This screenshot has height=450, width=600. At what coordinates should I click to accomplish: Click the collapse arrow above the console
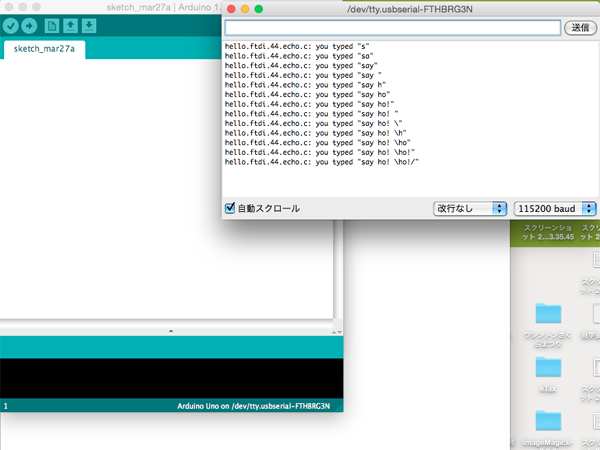(x=171, y=331)
